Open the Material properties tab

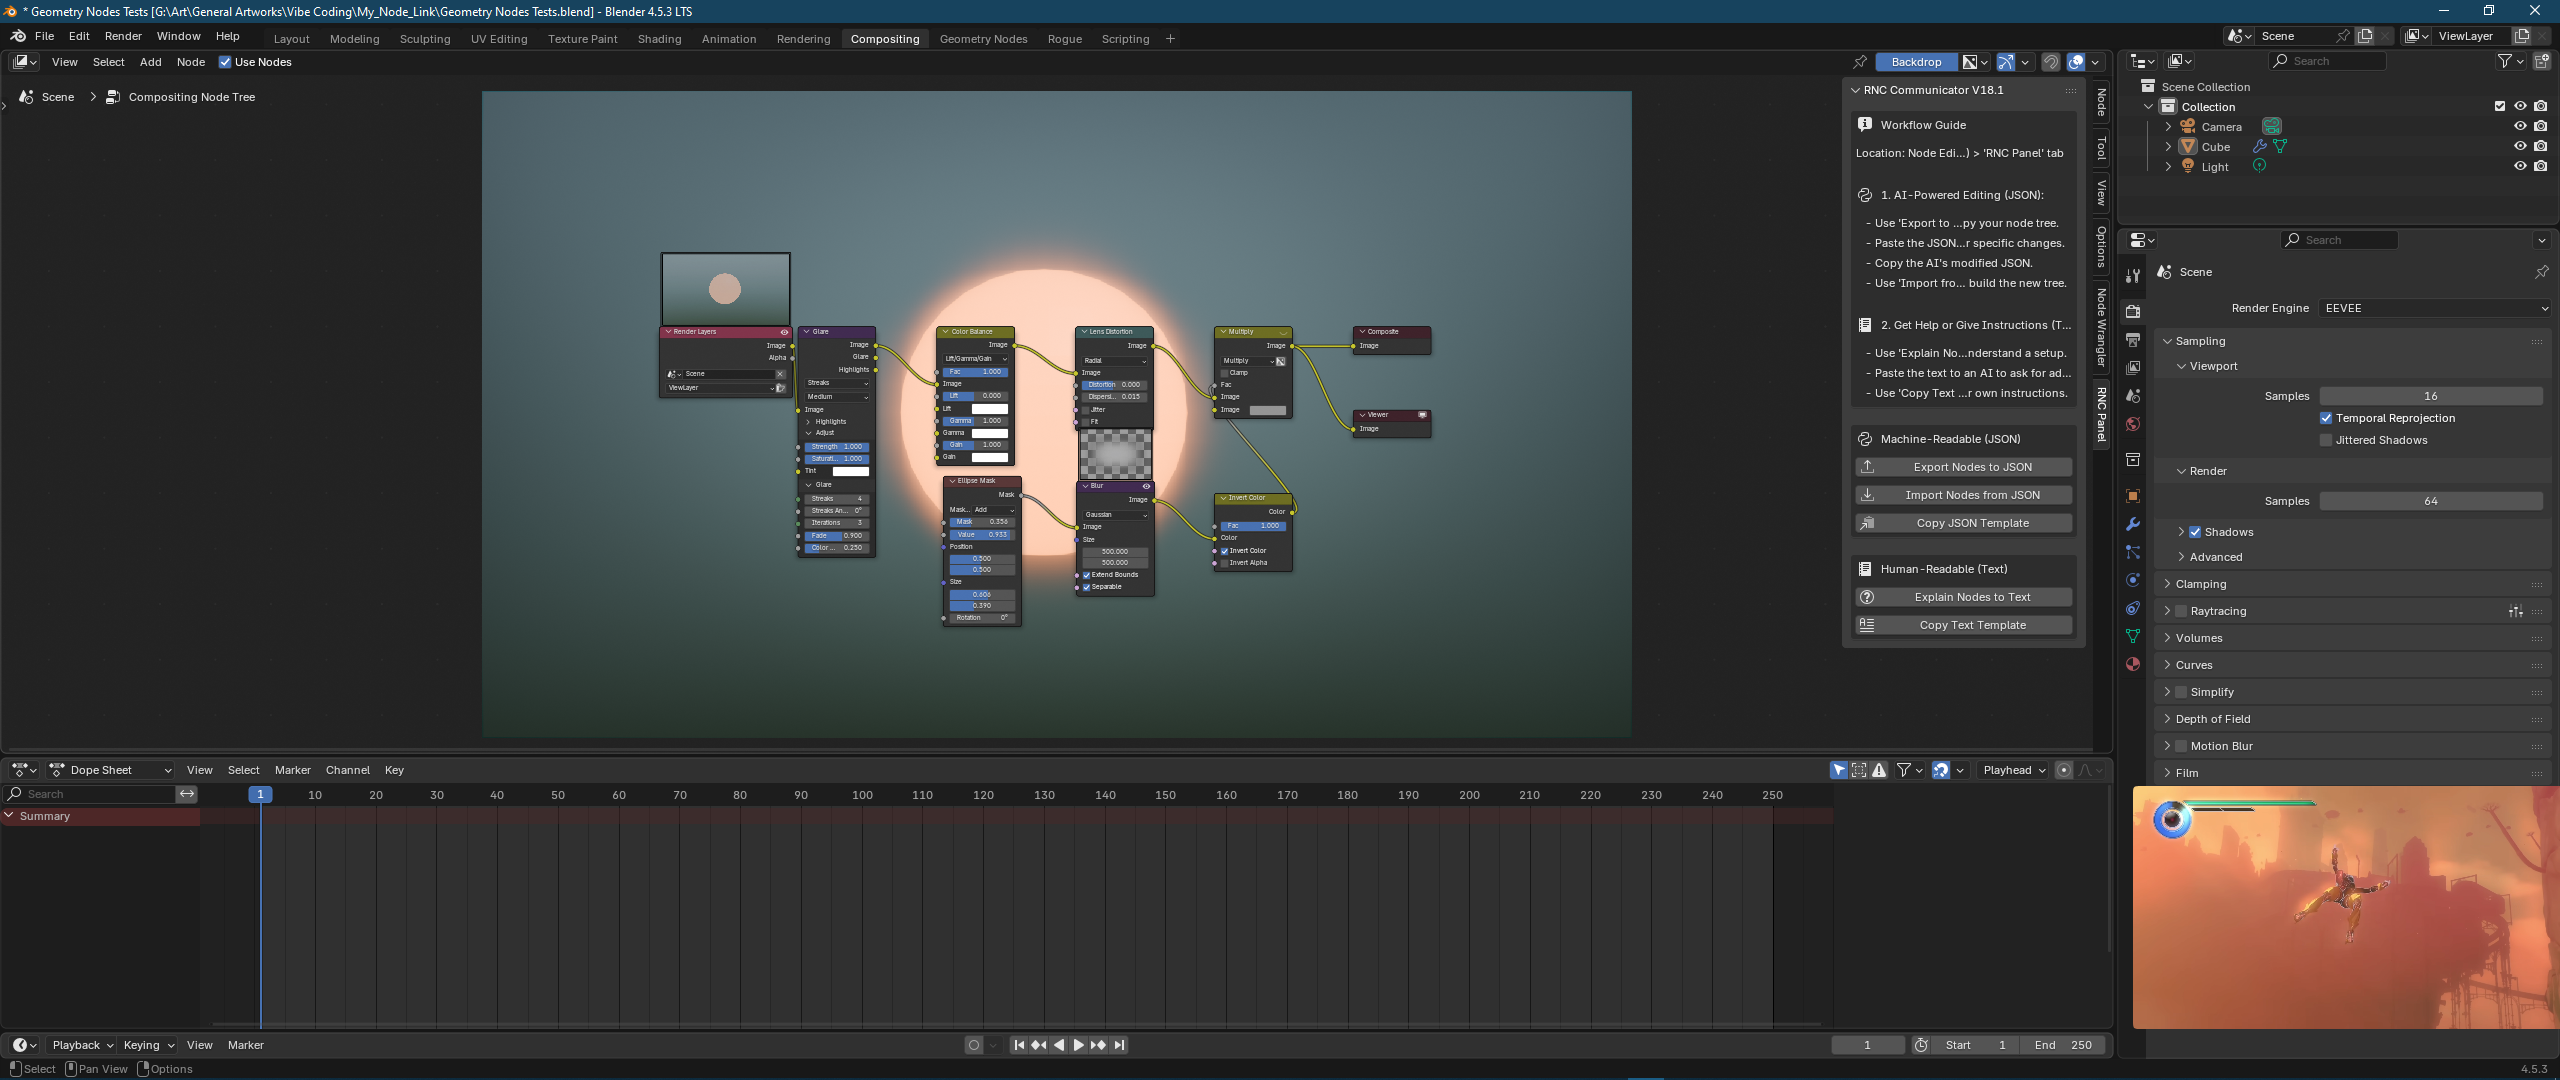[x=2133, y=664]
